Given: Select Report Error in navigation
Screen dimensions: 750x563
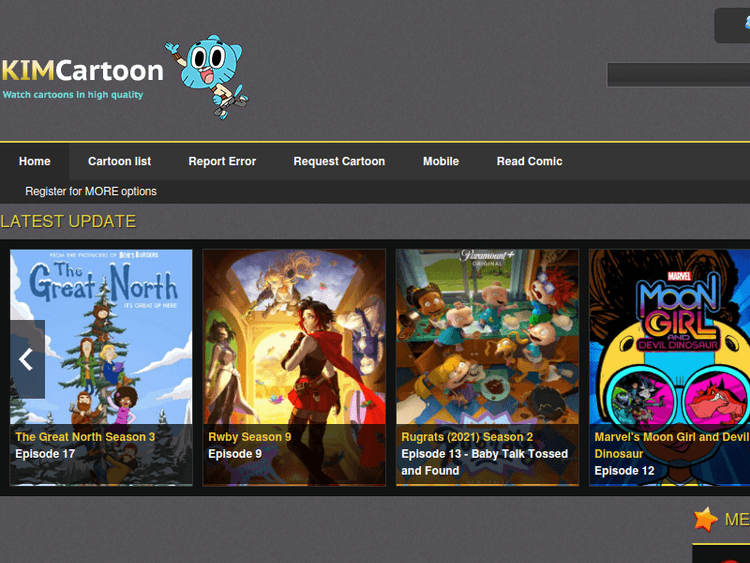Looking at the screenshot, I should 222,161.
